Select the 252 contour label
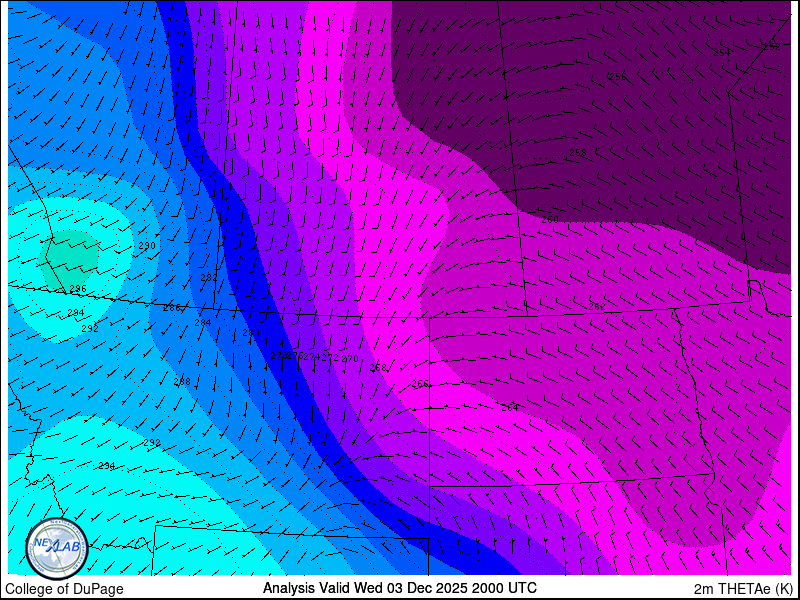800x600 pixels. pyautogui.click(x=771, y=46)
